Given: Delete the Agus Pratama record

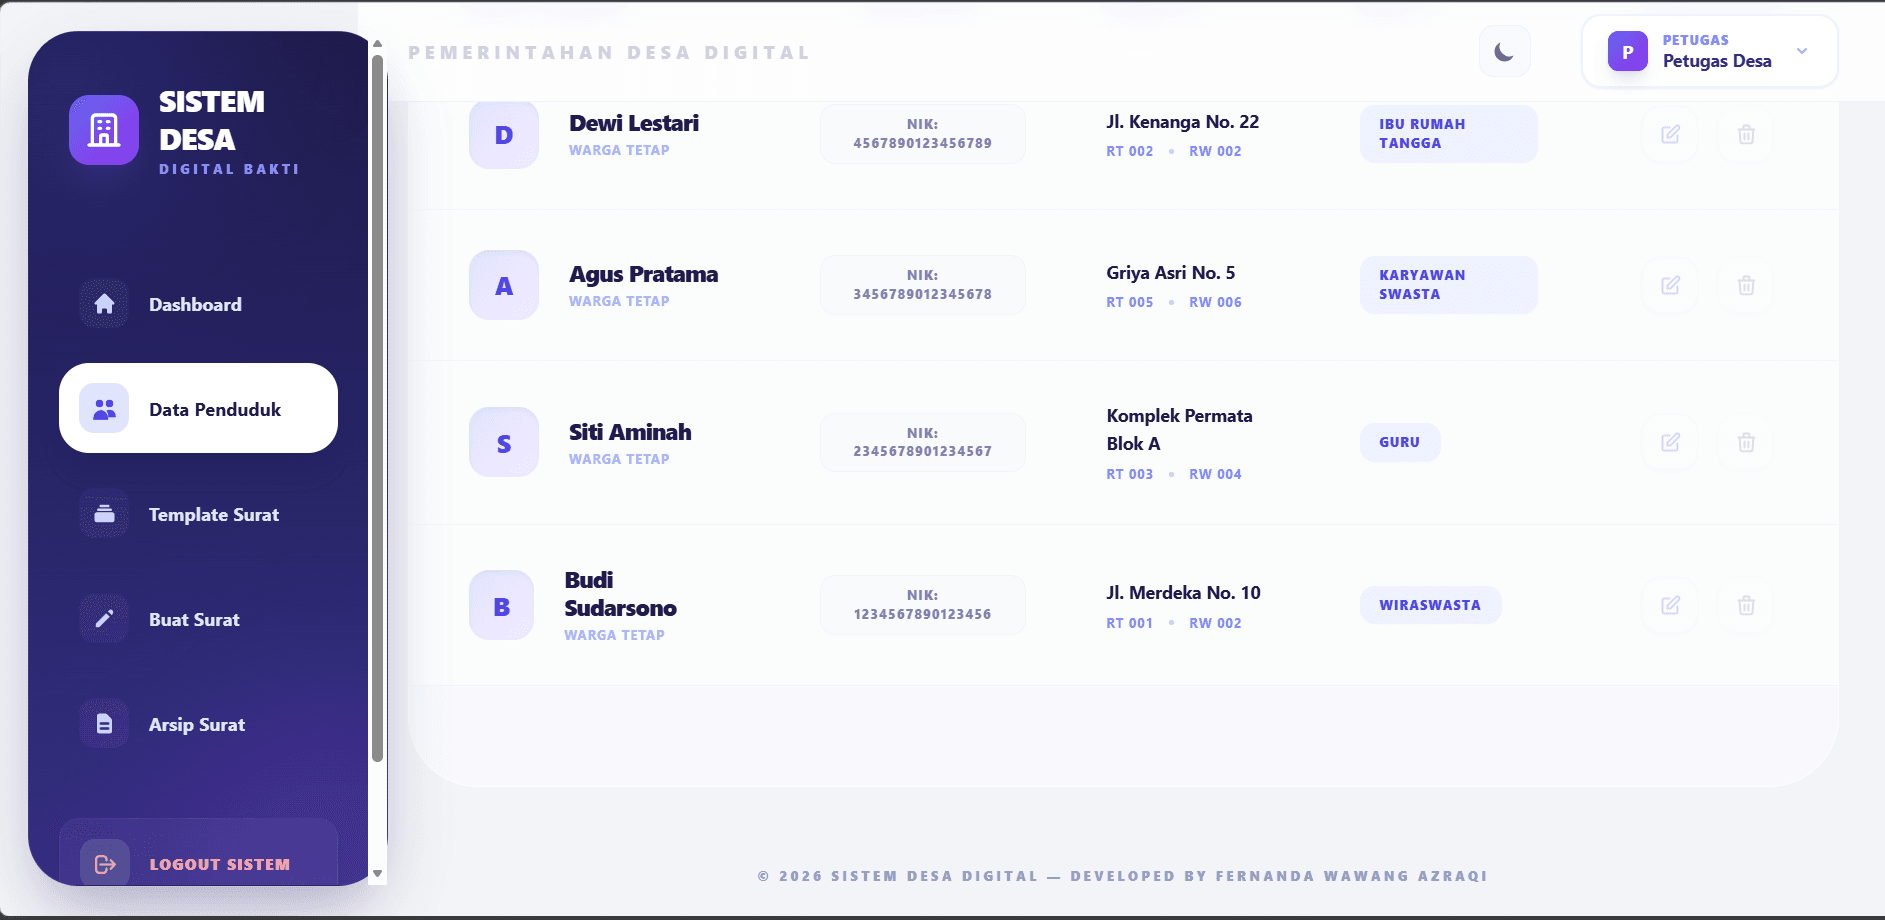Looking at the screenshot, I should coord(1746,285).
